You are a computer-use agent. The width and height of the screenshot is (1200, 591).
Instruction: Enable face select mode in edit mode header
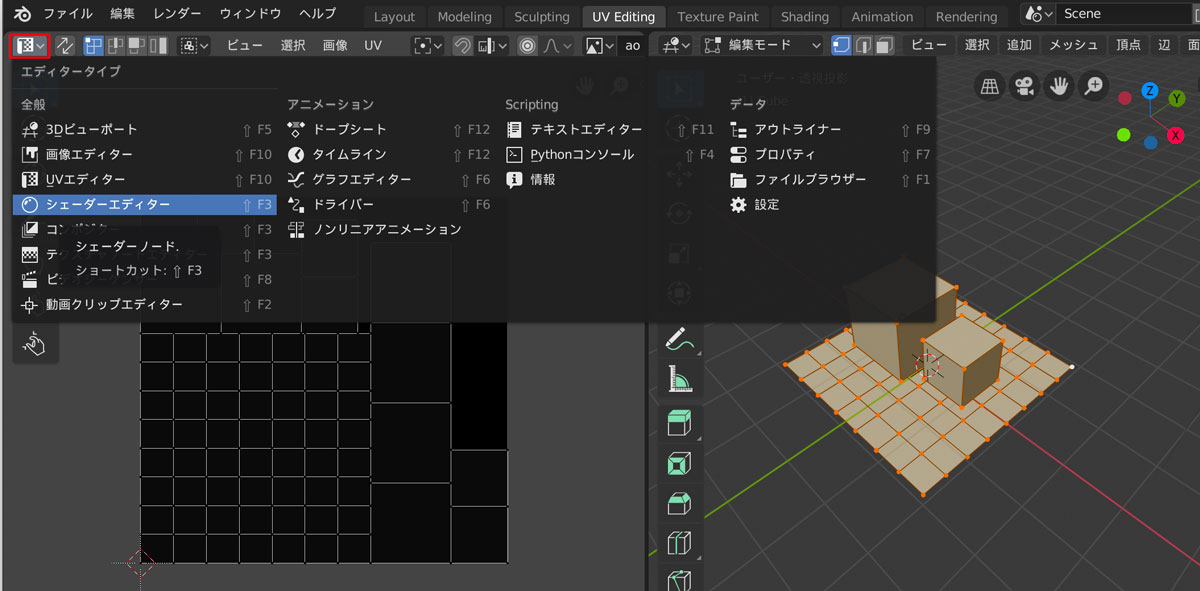click(x=883, y=45)
